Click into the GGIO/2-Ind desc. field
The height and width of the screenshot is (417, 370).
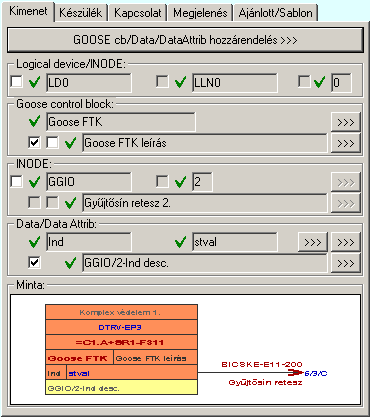[205, 263]
